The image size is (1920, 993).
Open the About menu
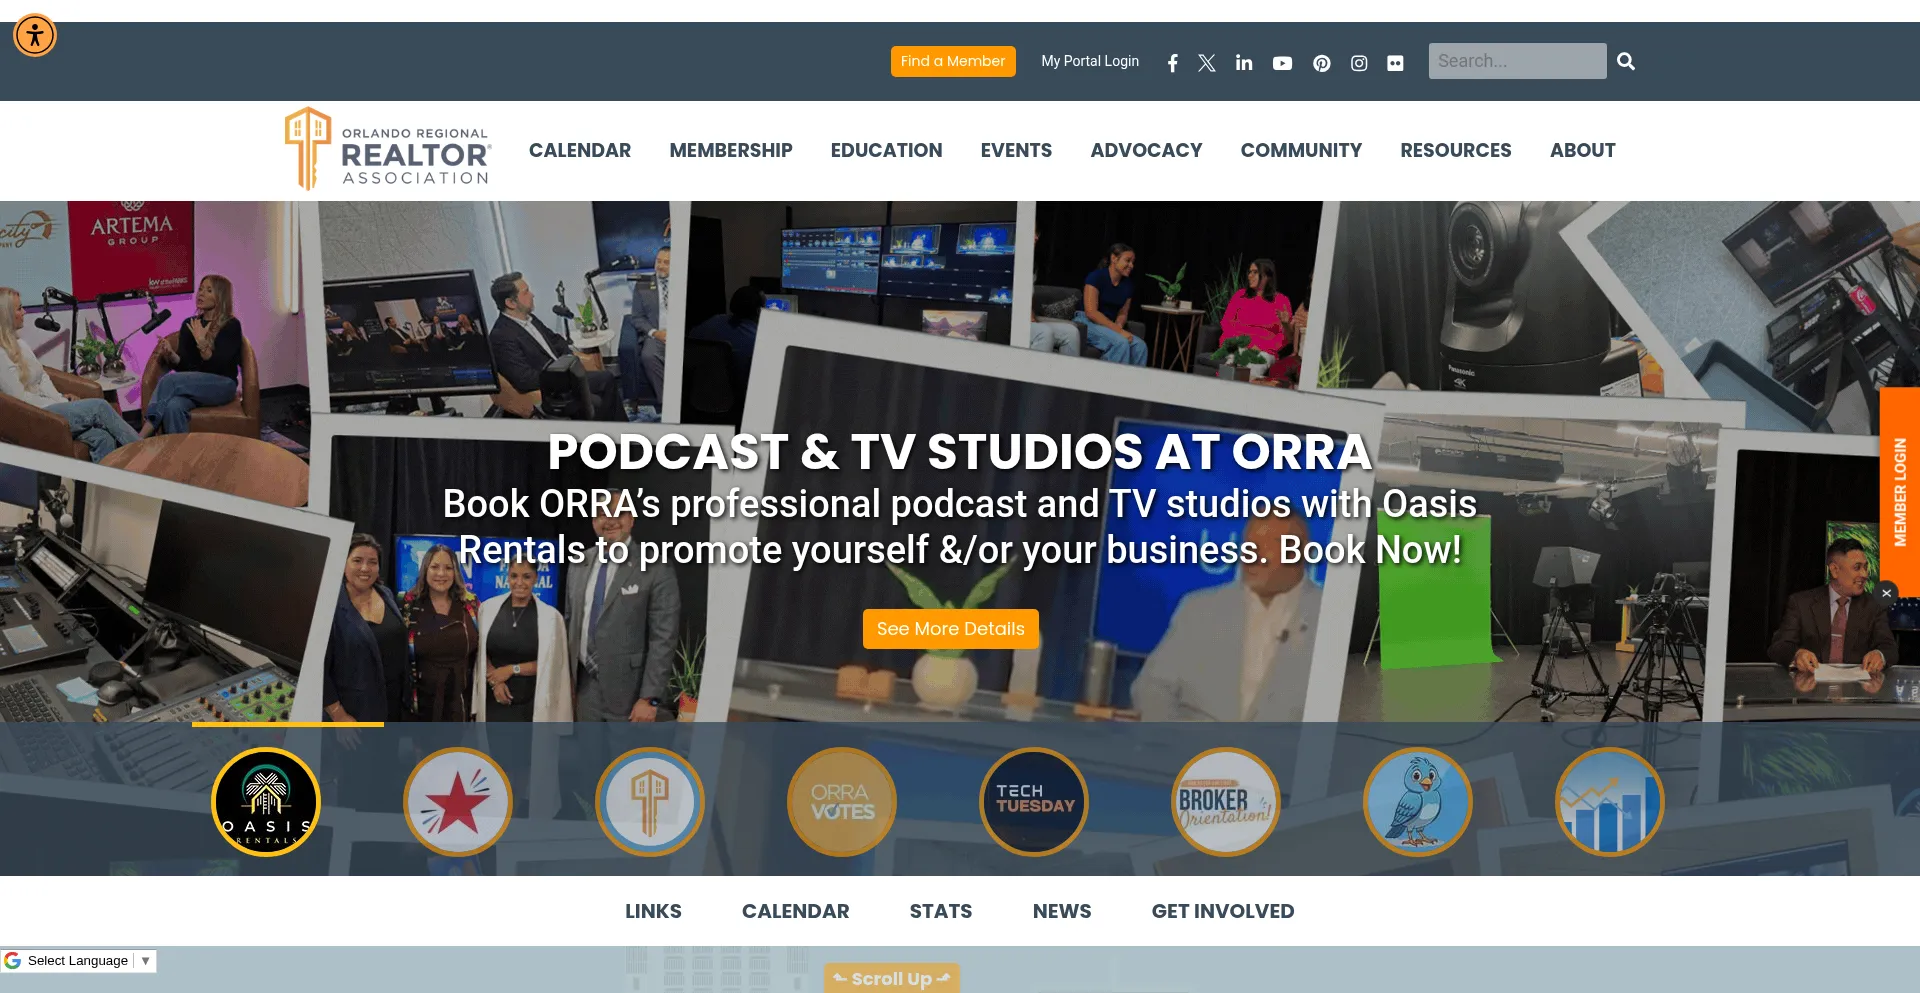[1583, 150]
